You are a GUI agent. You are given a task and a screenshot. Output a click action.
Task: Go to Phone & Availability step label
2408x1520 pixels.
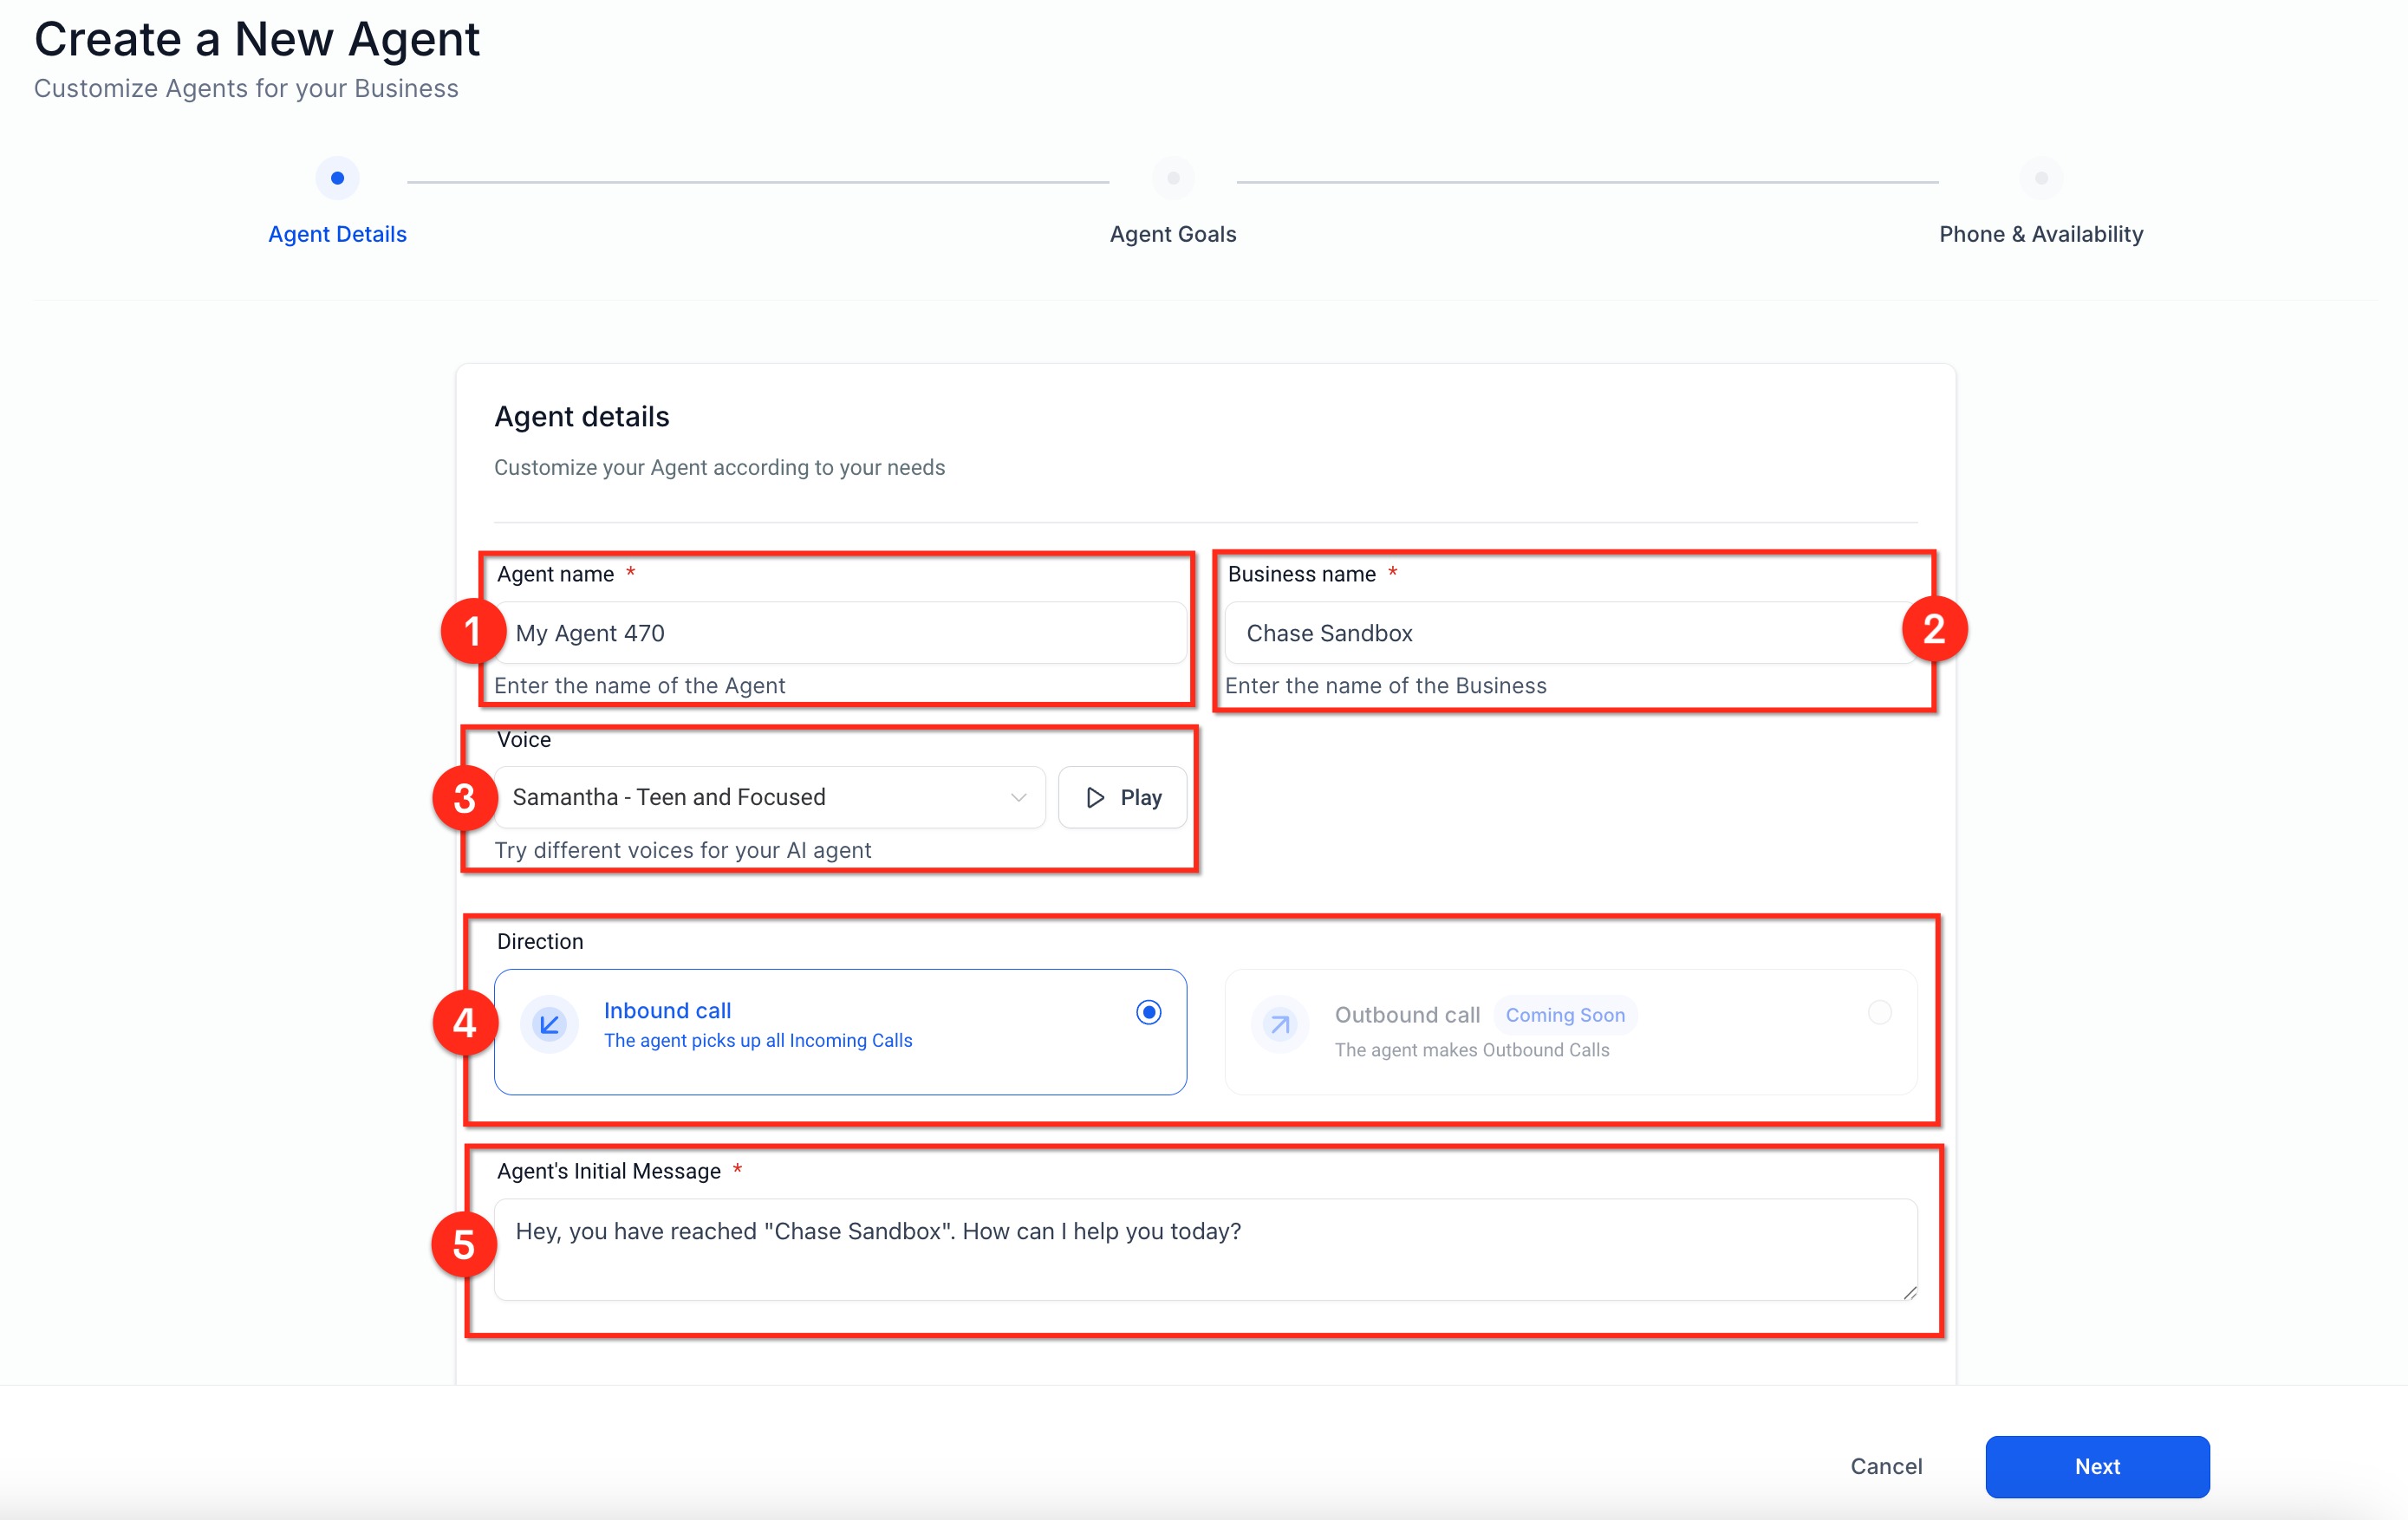[x=2040, y=234]
